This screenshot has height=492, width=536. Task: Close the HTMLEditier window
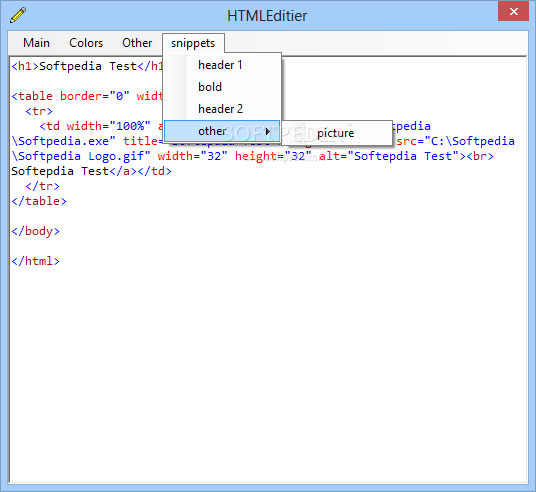(x=513, y=12)
